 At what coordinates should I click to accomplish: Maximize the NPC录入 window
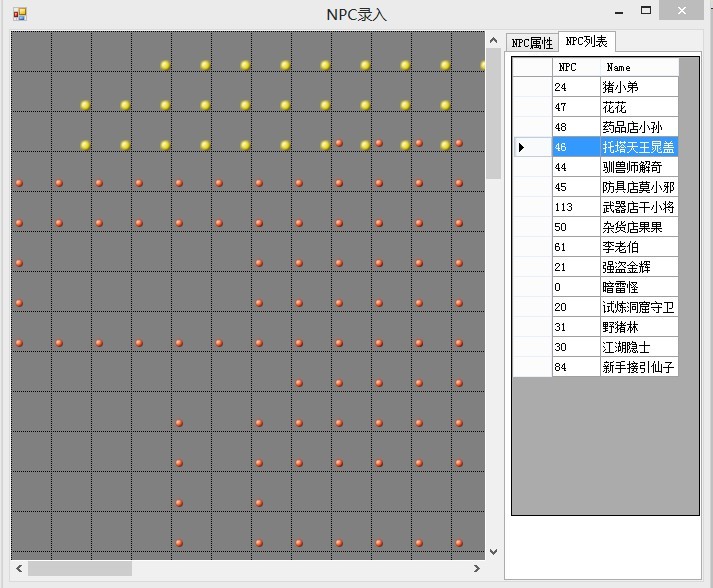tap(646, 11)
